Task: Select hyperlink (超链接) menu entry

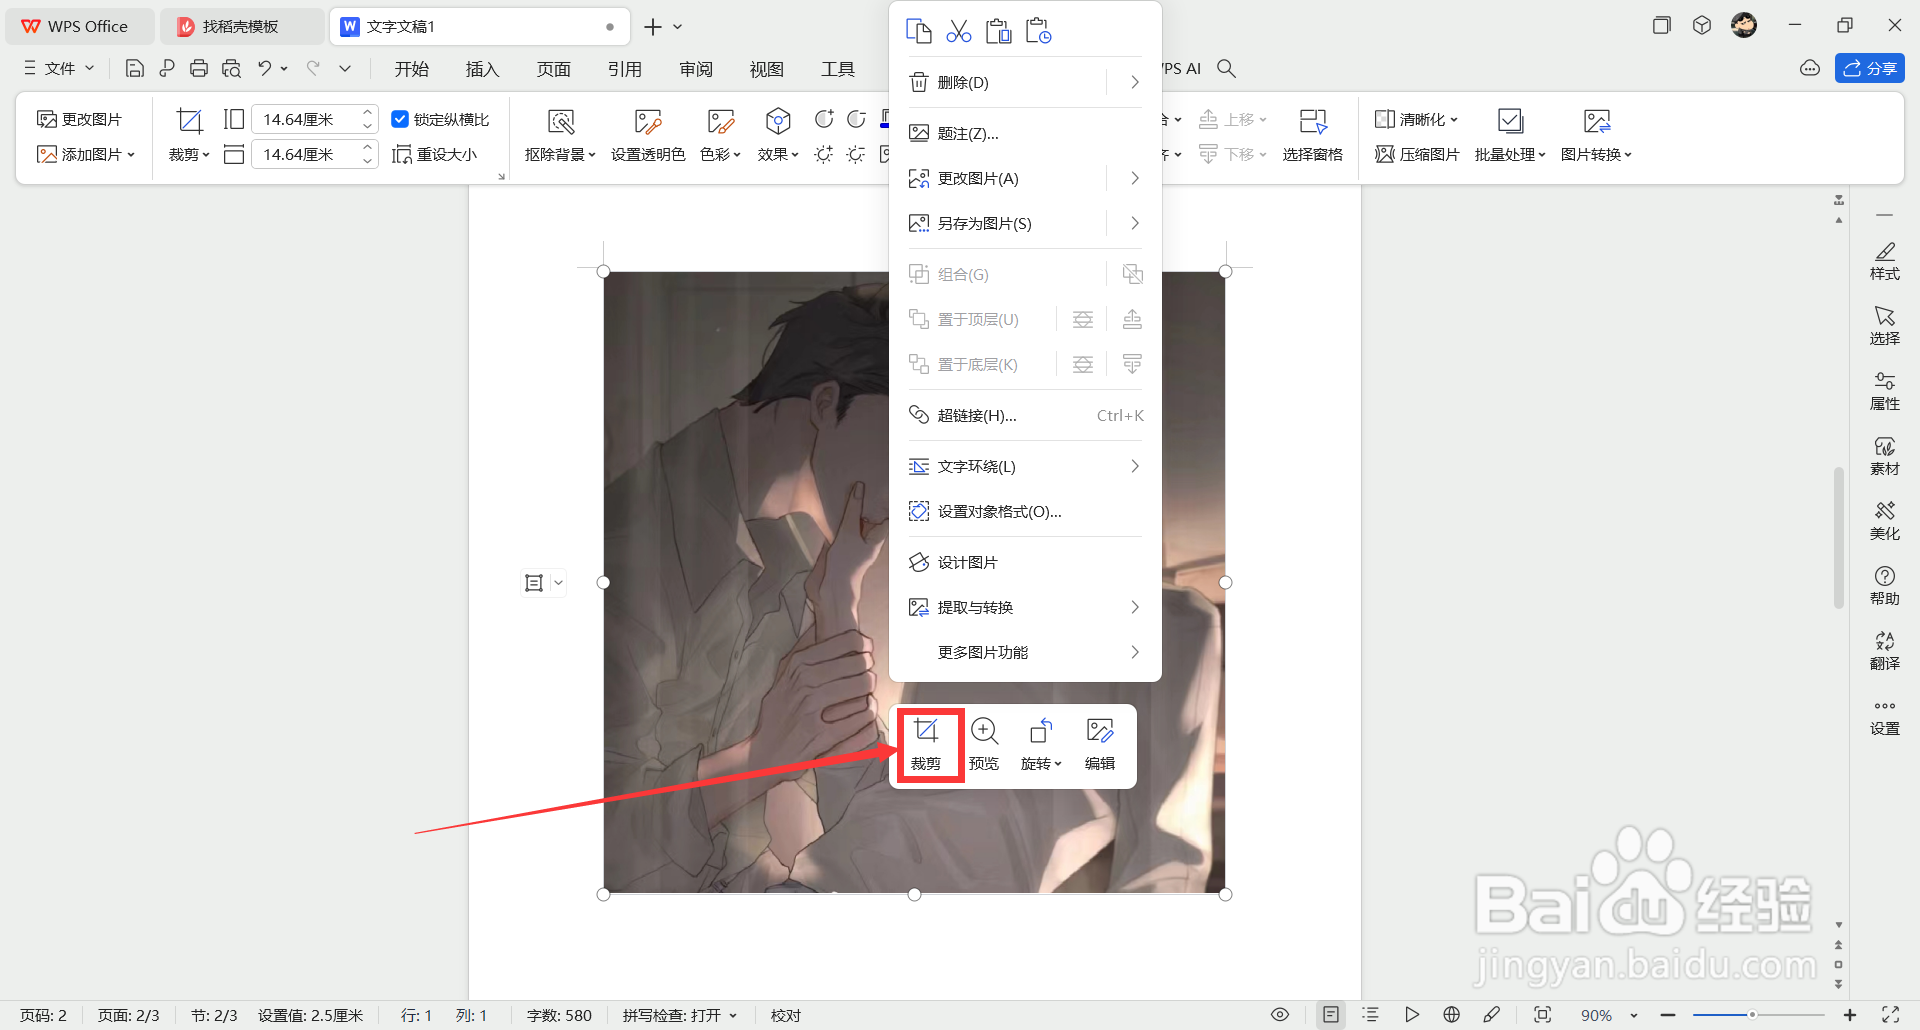Action: pos(1025,415)
